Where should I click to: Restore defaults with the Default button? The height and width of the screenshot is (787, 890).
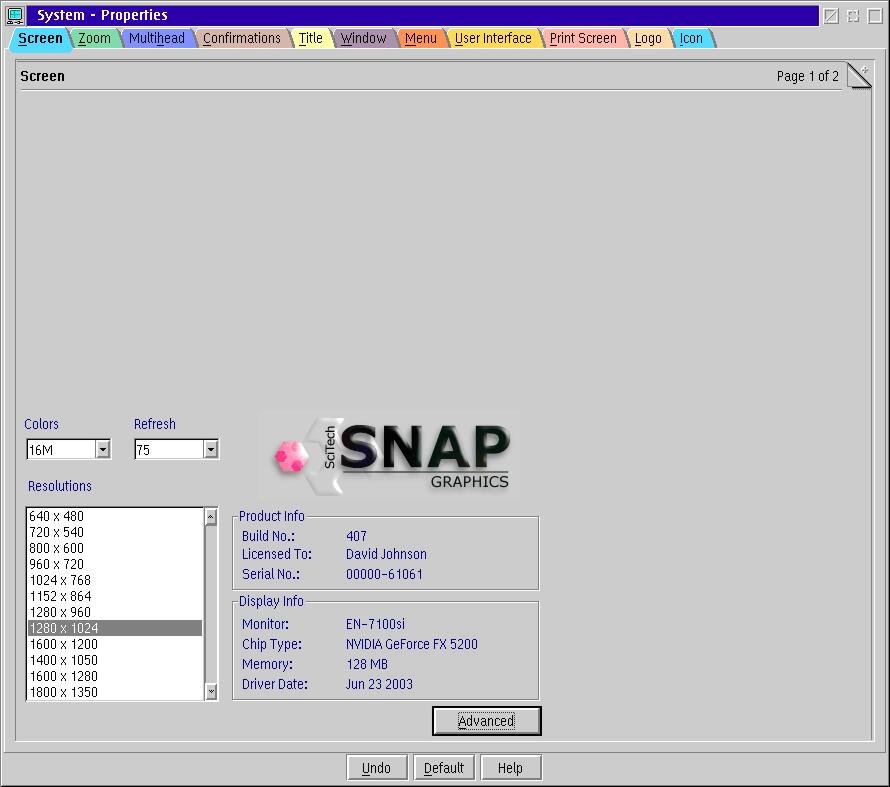click(x=443, y=768)
